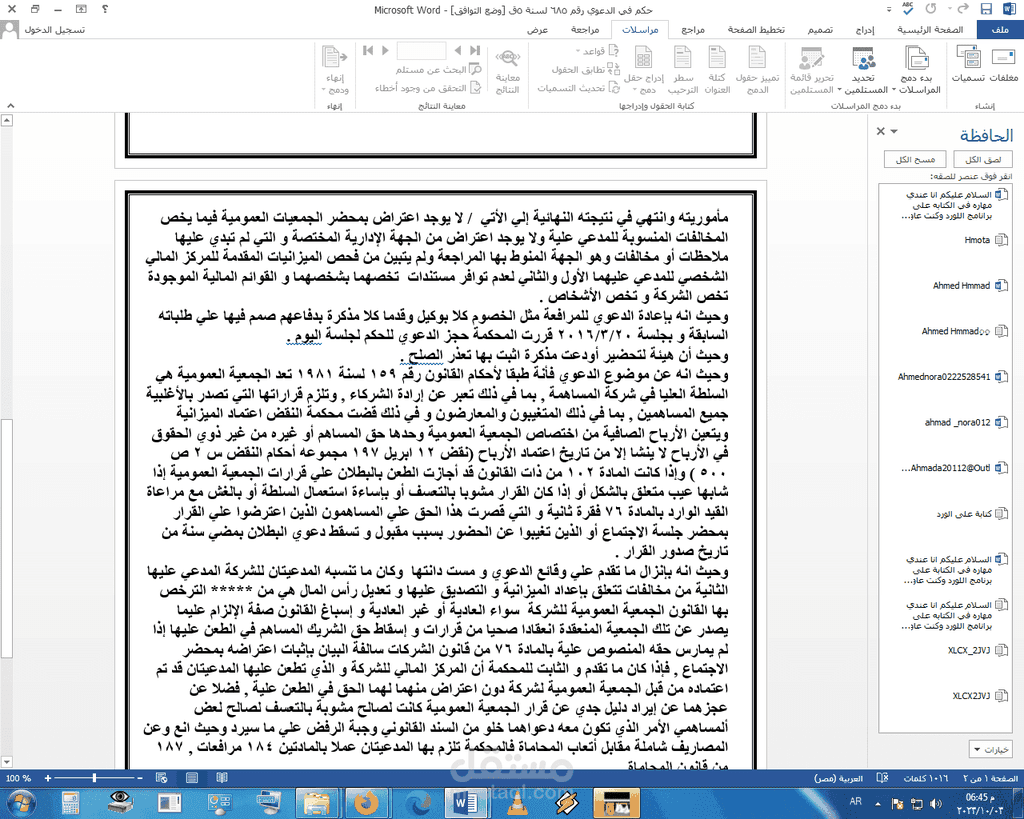Open Finish & Merge (إنهاء ودمج) dropdown
1024x819 pixels.
(x=335, y=69)
